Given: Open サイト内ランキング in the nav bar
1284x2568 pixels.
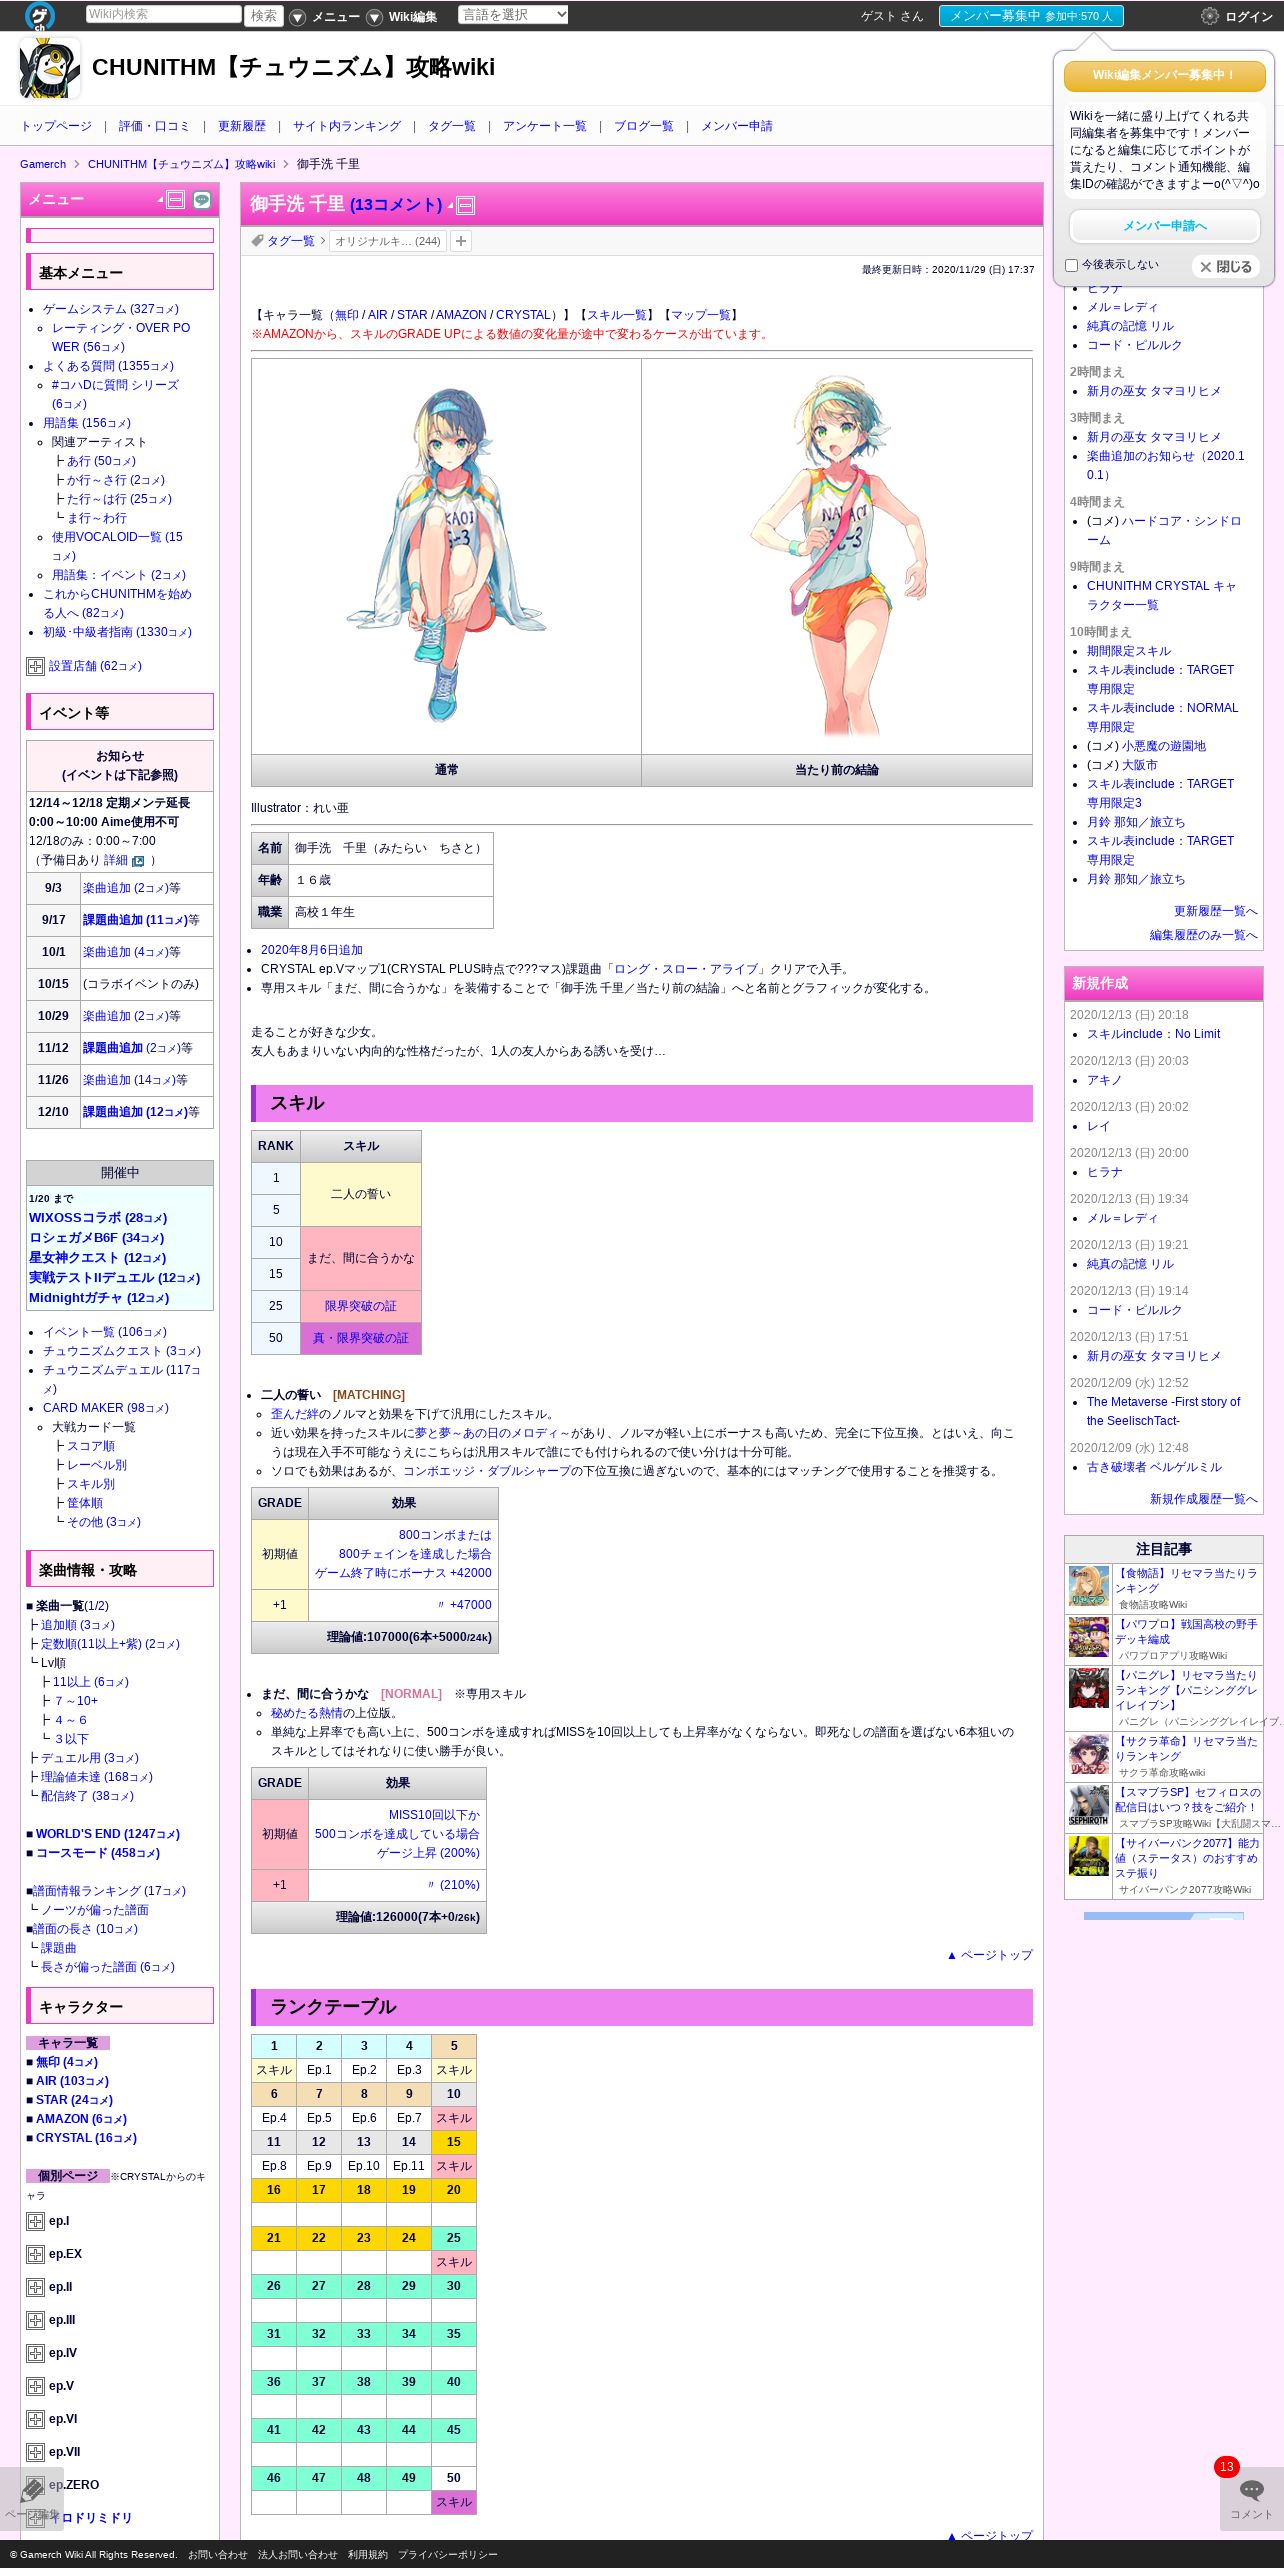Looking at the screenshot, I should [x=347, y=126].
